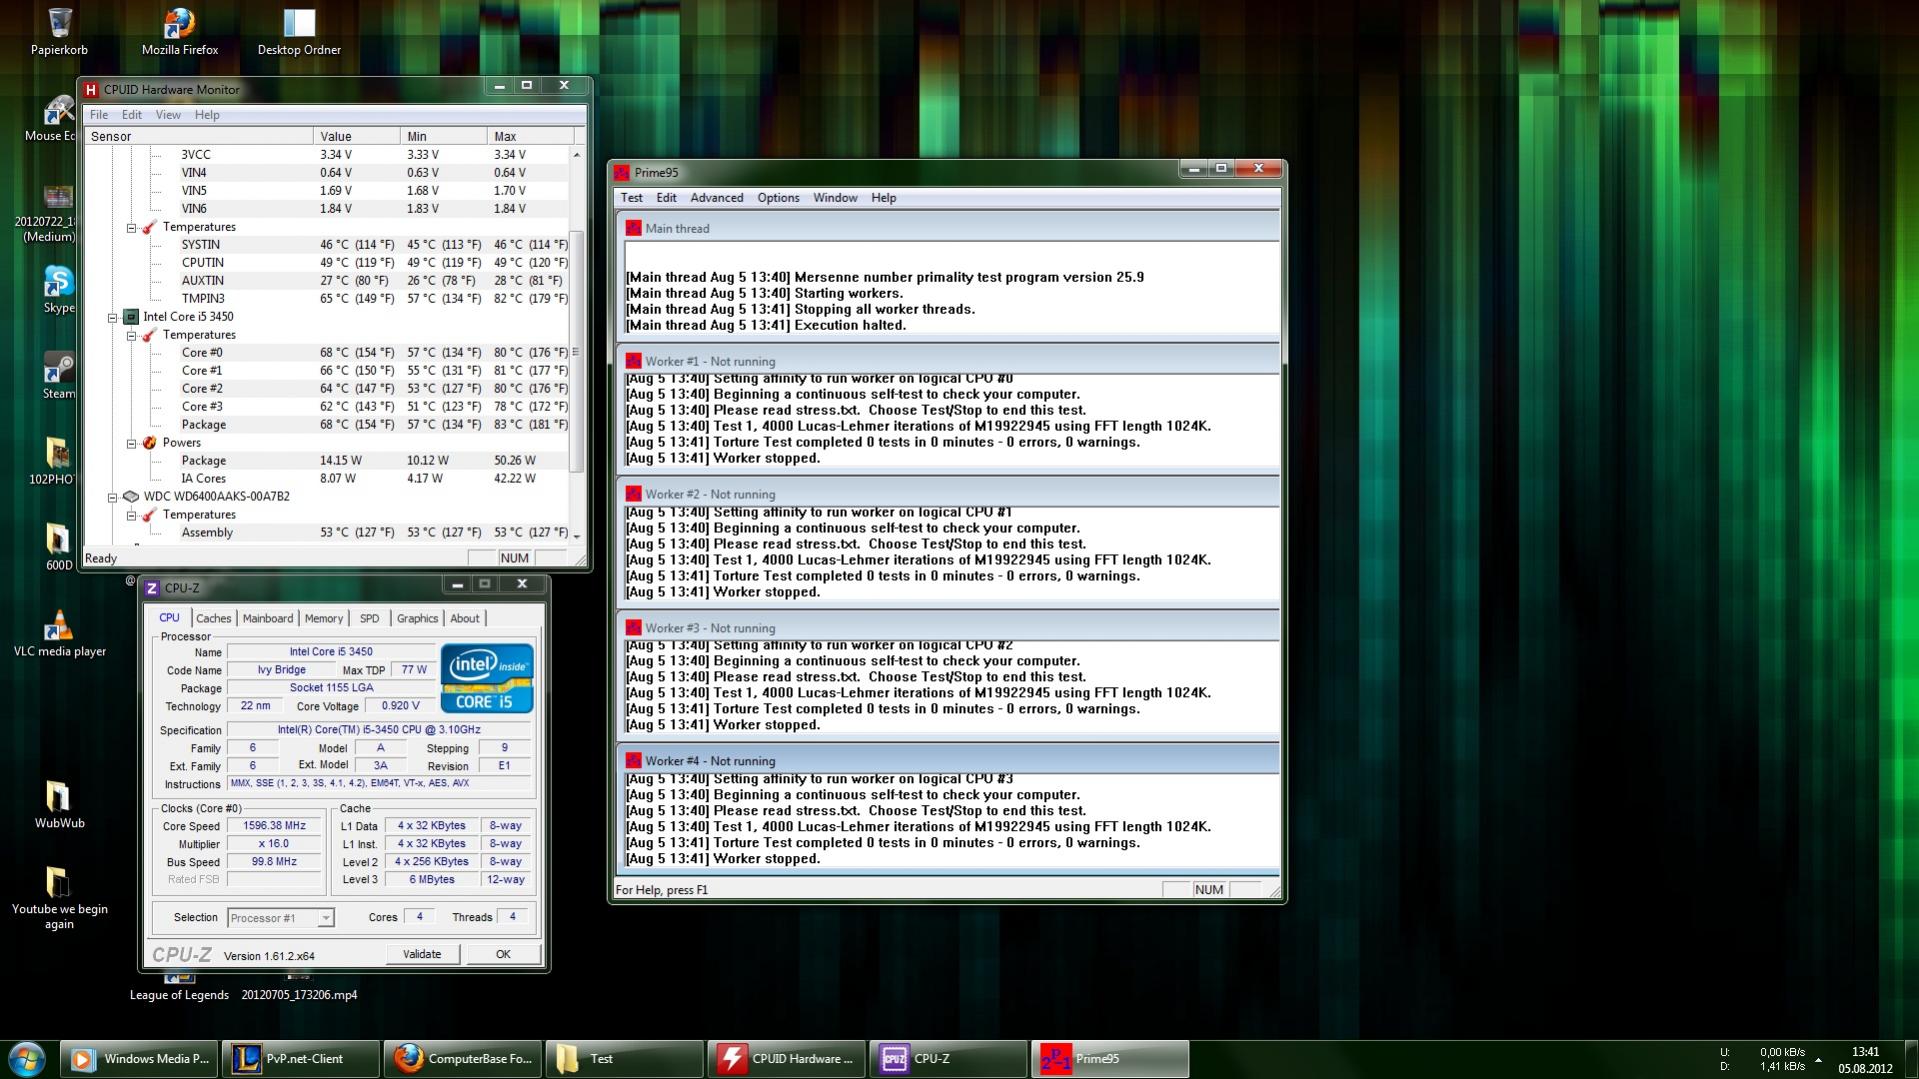
Task: Collapse the Intel Core i5 3450 tree node
Action: click(113, 317)
